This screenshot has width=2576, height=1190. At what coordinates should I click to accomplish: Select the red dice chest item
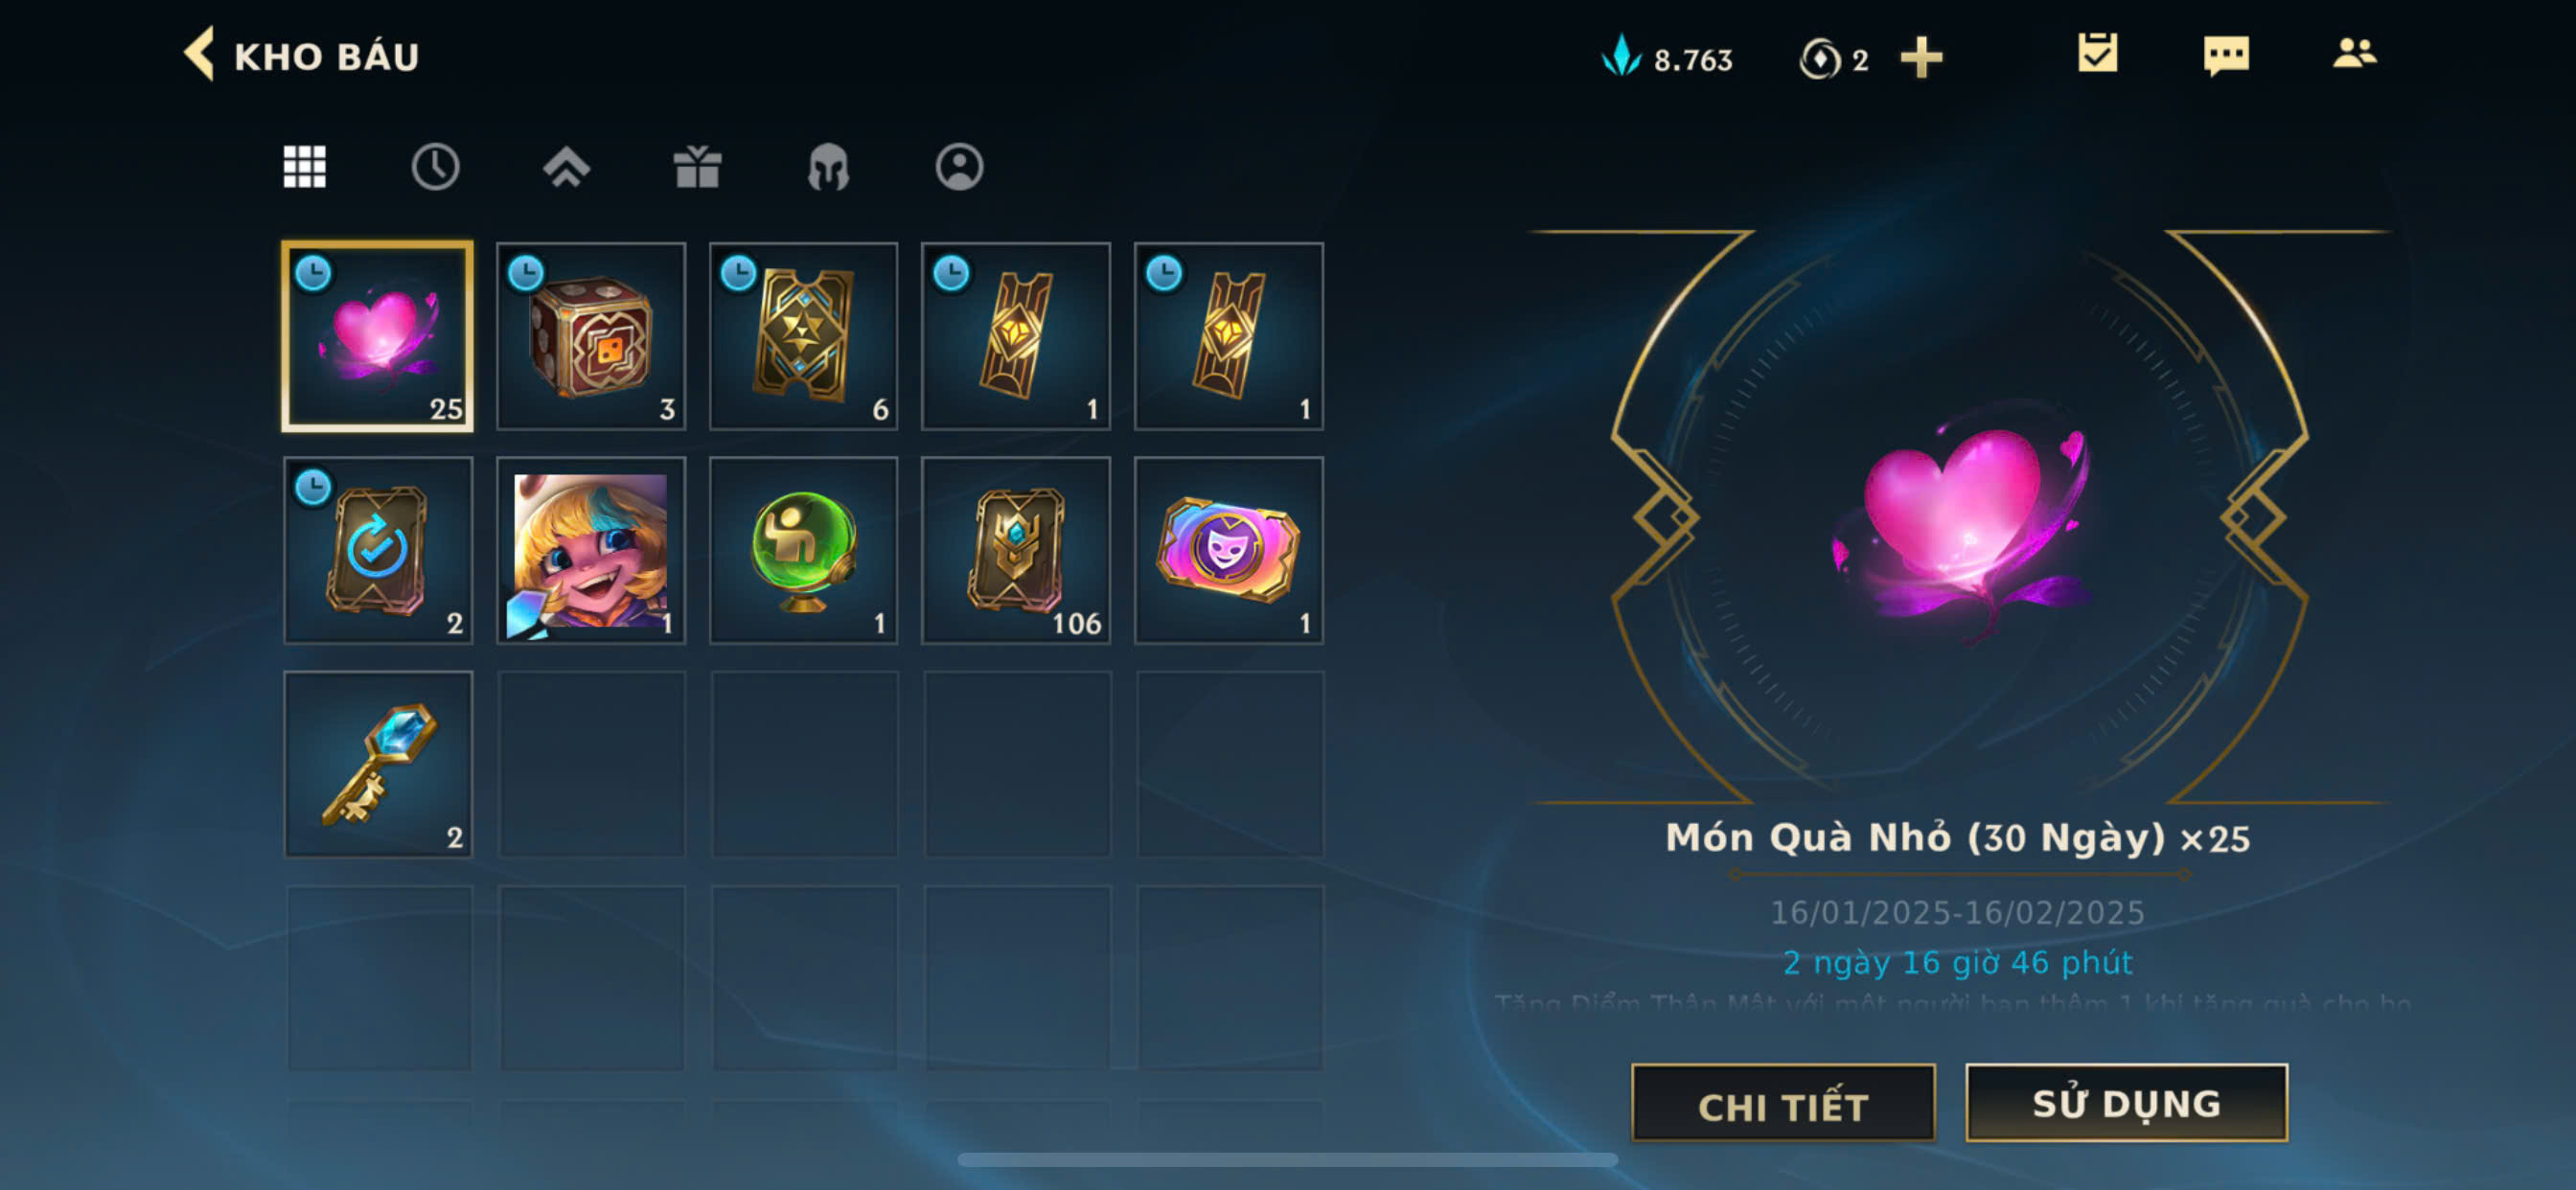591,336
